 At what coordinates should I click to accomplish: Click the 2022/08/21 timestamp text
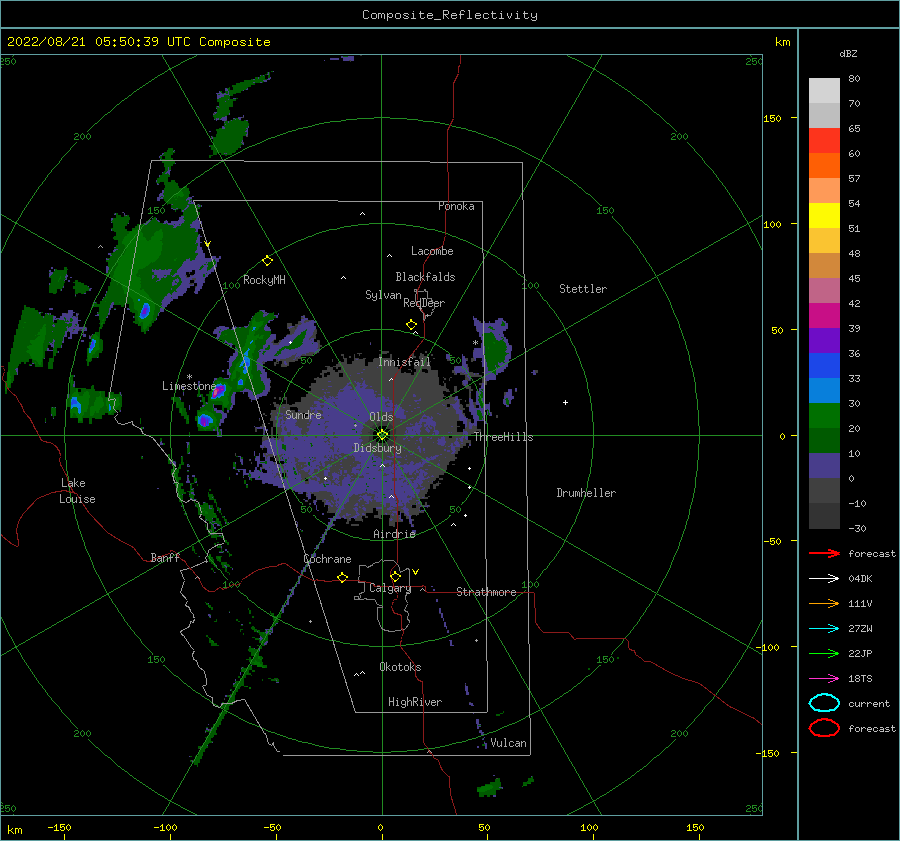click(x=138, y=42)
